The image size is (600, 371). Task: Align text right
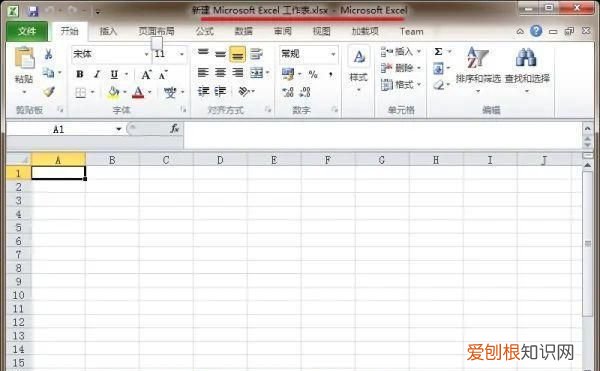point(238,72)
